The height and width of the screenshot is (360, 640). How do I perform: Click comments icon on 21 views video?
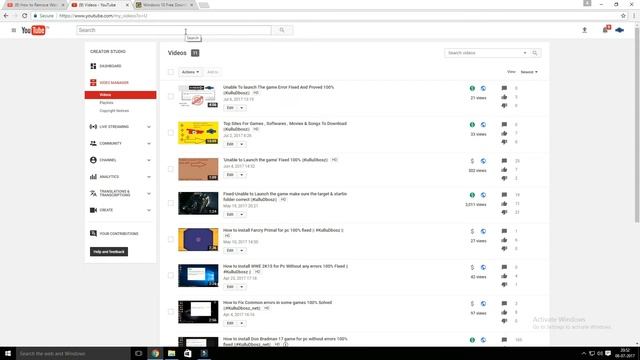pos(504,88)
